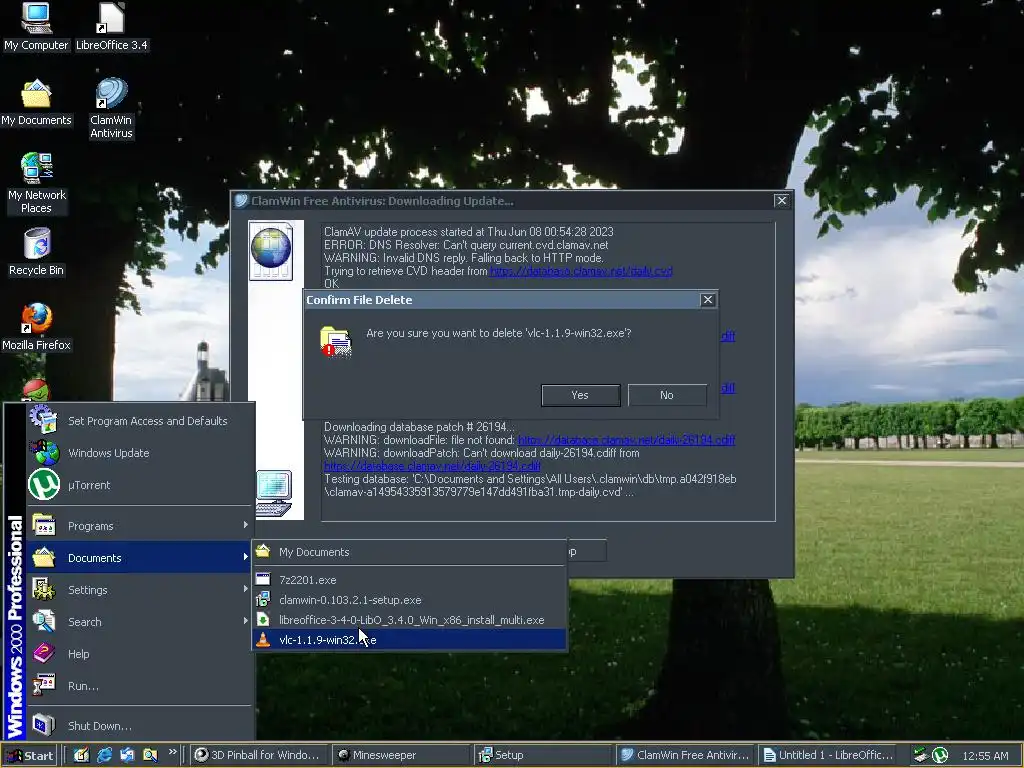Open the Recycle Bin desktop icon

37,252
